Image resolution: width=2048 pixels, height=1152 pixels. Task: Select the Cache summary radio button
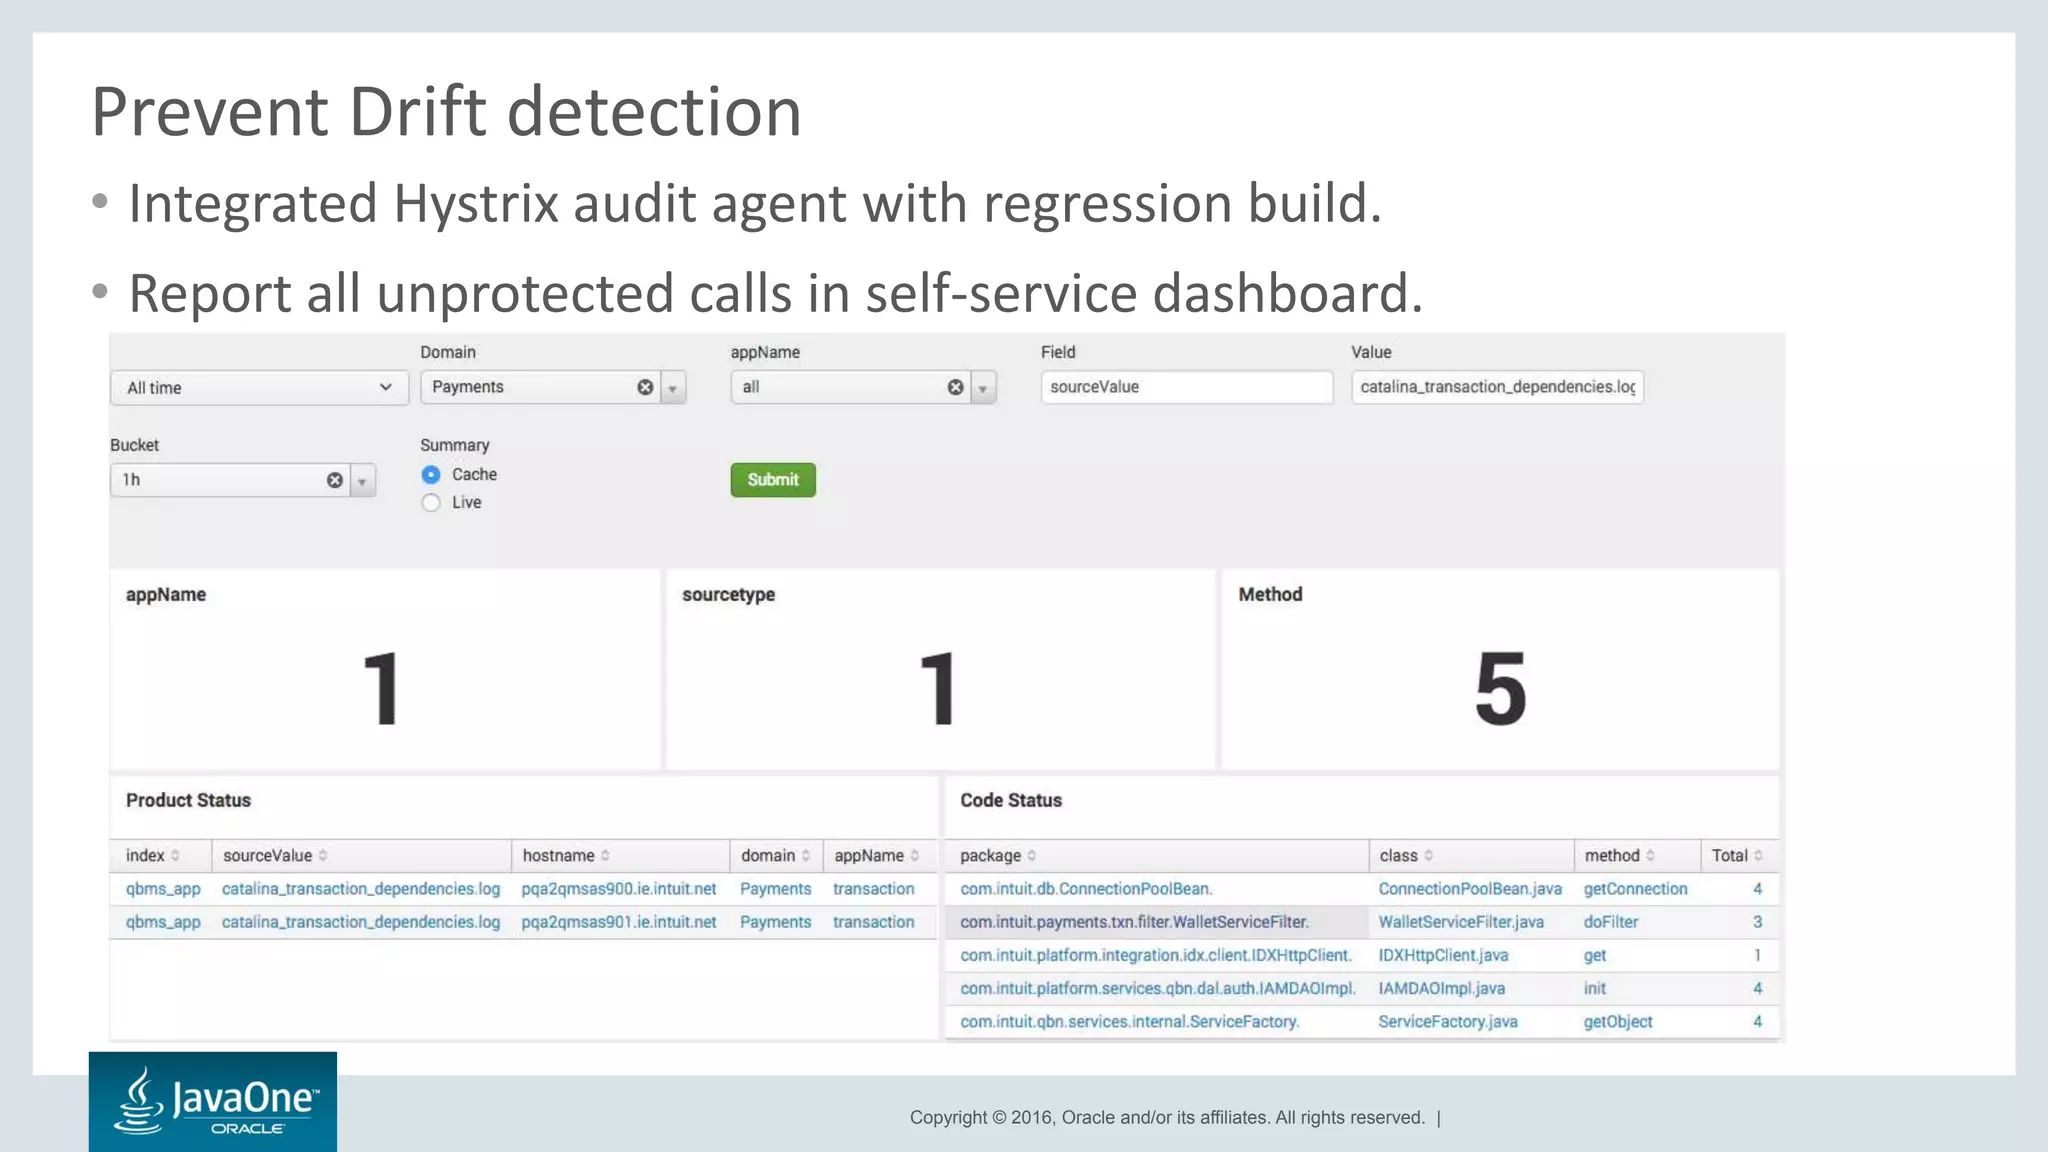click(x=431, y=474)
